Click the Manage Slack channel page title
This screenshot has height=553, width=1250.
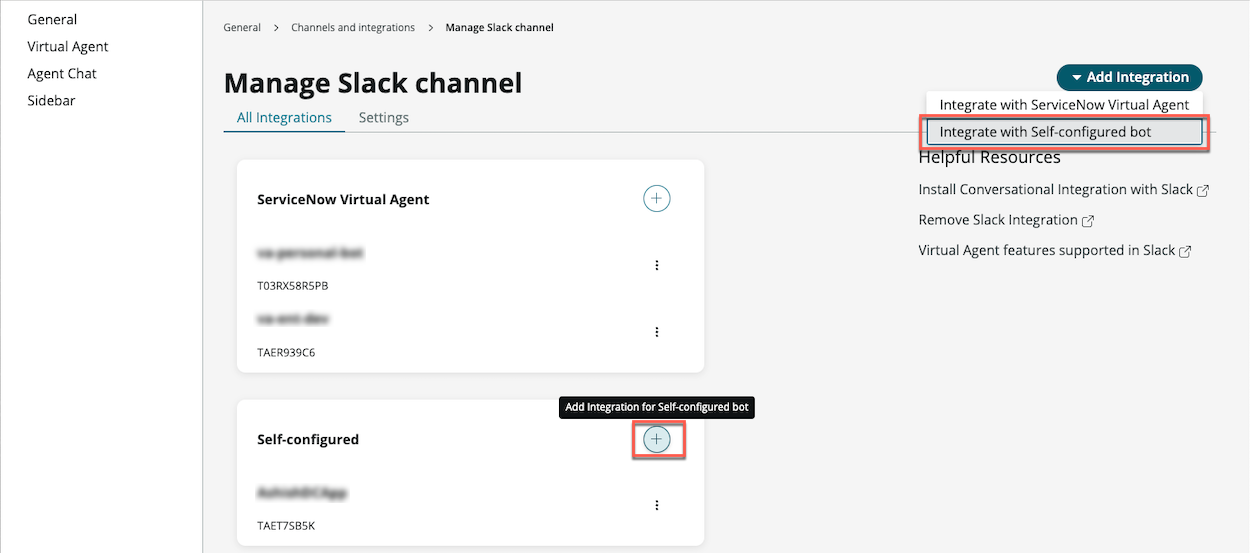pos(373,82)
